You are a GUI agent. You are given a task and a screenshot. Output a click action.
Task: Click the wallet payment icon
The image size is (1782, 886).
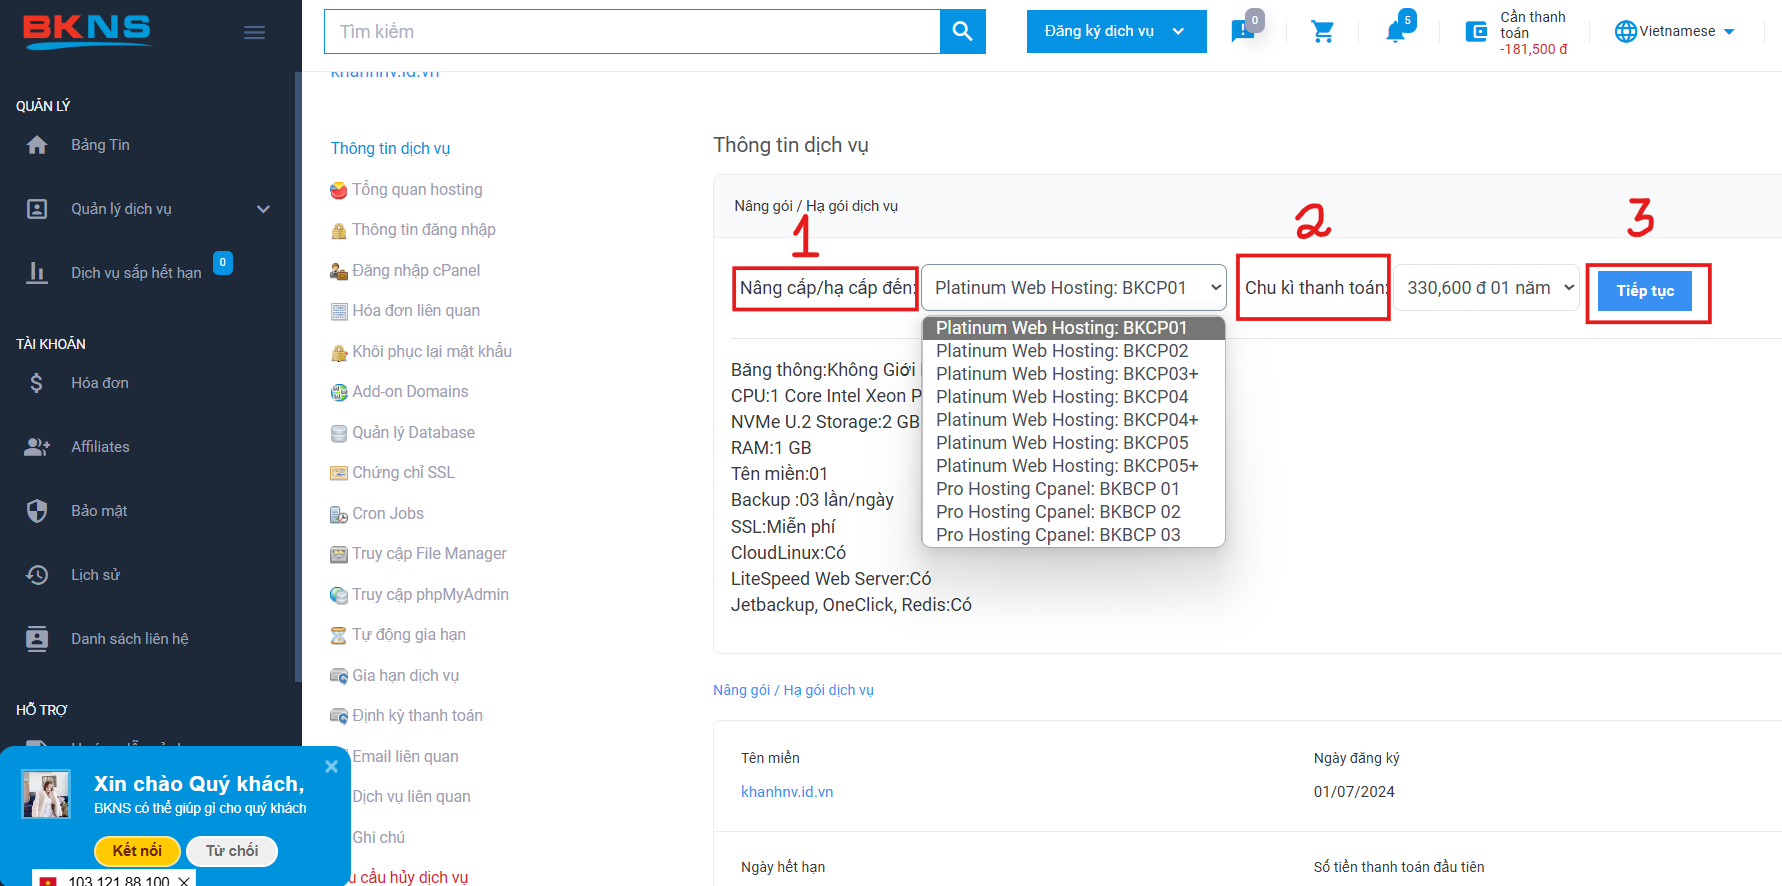click(1476, 32)
